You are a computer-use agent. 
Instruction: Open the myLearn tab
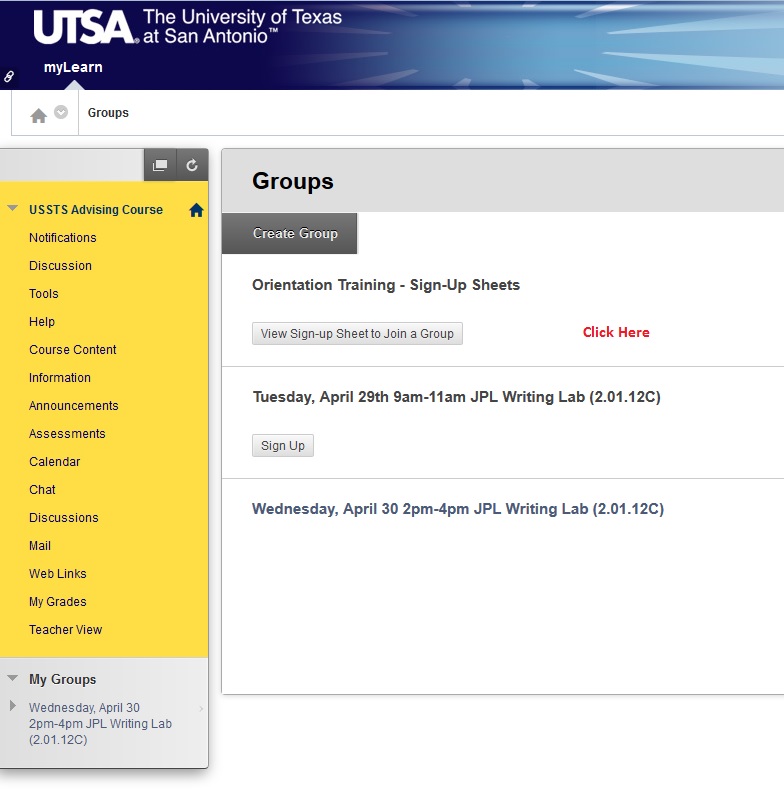click(73, 68)
